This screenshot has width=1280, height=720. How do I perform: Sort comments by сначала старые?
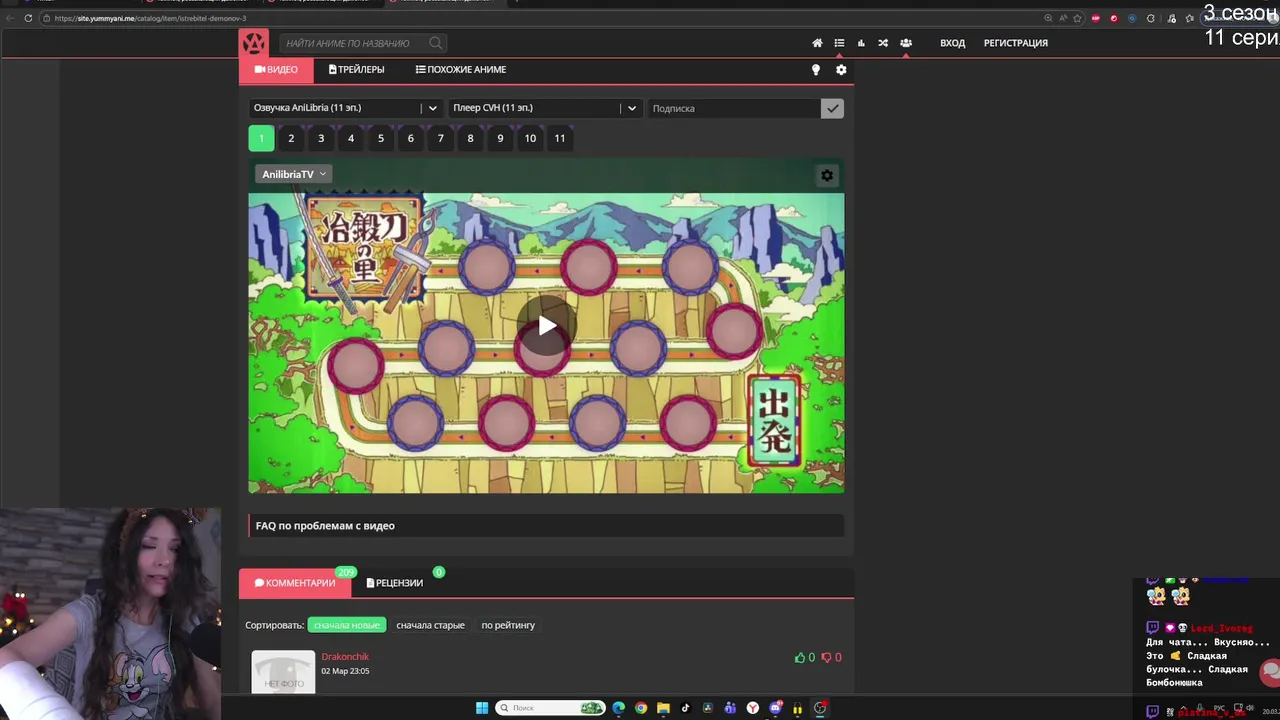(x=430, y=625)
